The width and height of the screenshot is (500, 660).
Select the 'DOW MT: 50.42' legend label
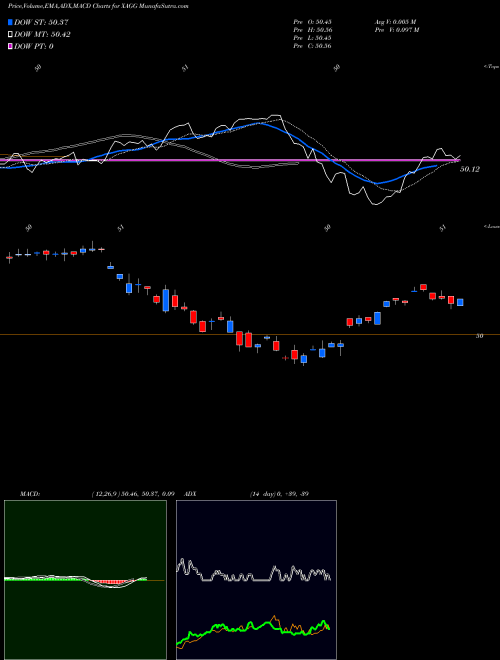pos(42,35)
